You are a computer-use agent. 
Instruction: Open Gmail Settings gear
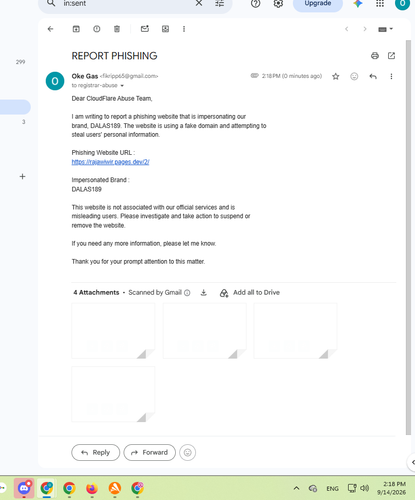pyautogui.click(x=278, y=3)
